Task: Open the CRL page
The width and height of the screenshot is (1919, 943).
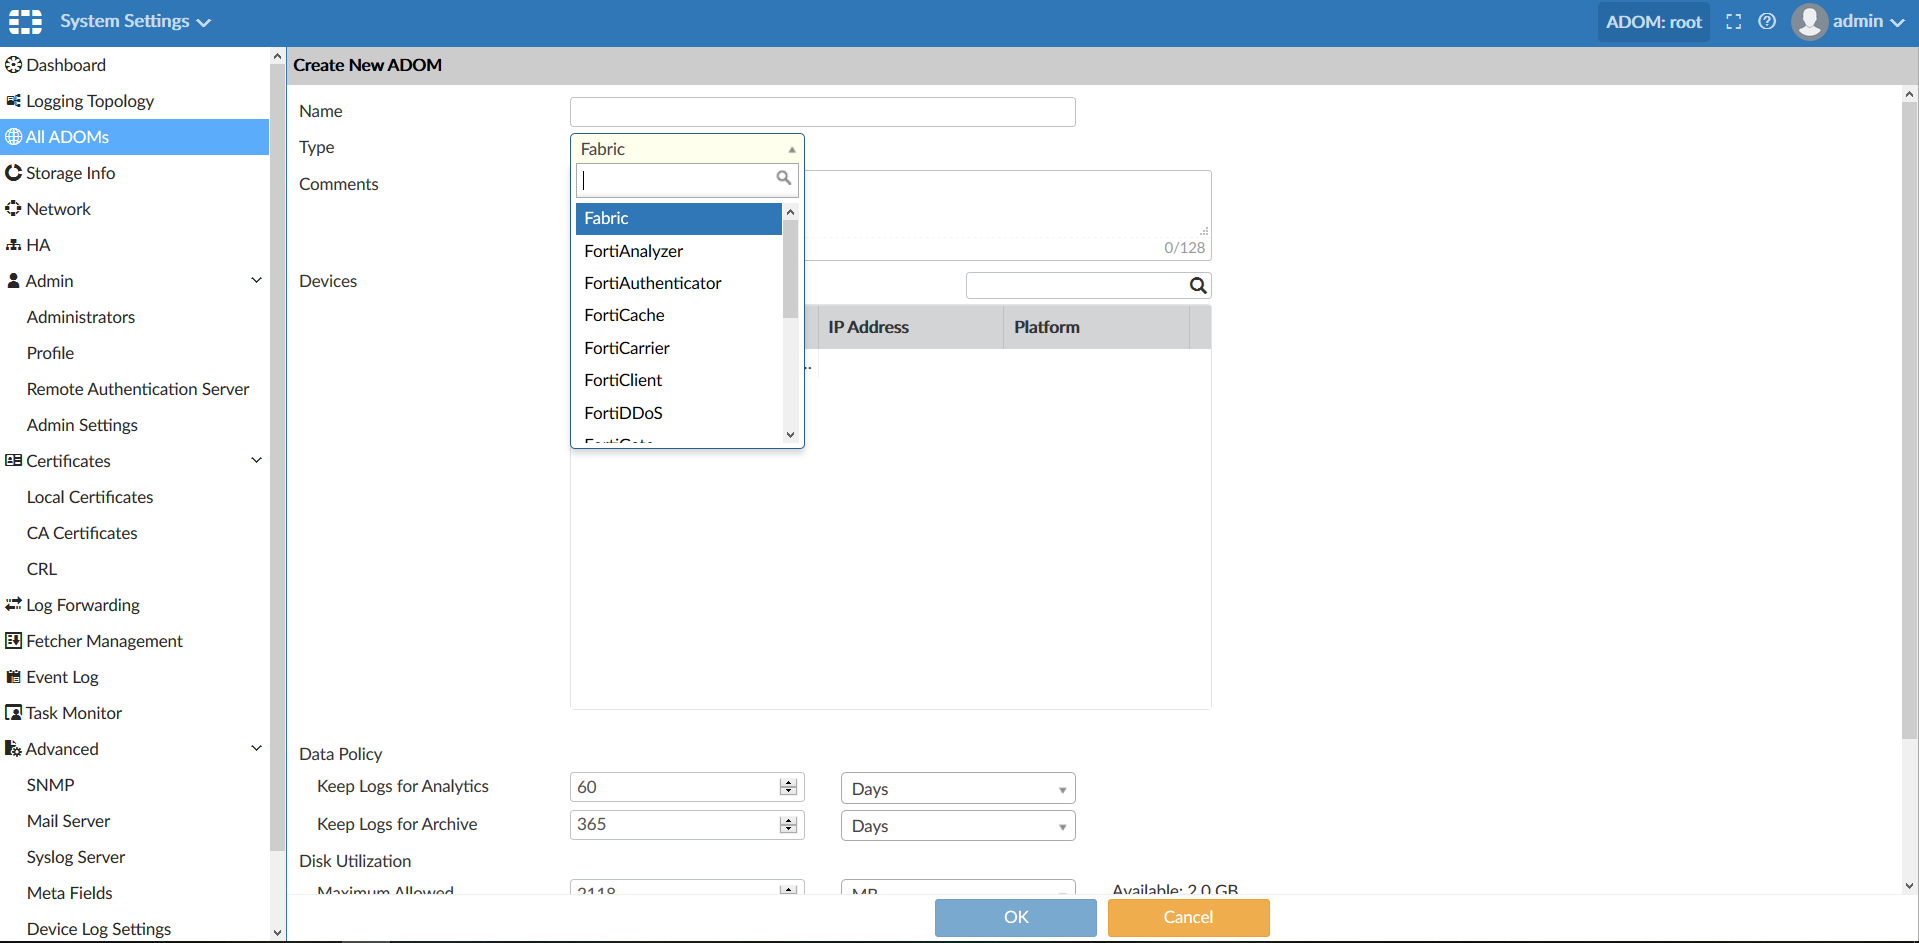Action: 42,569
